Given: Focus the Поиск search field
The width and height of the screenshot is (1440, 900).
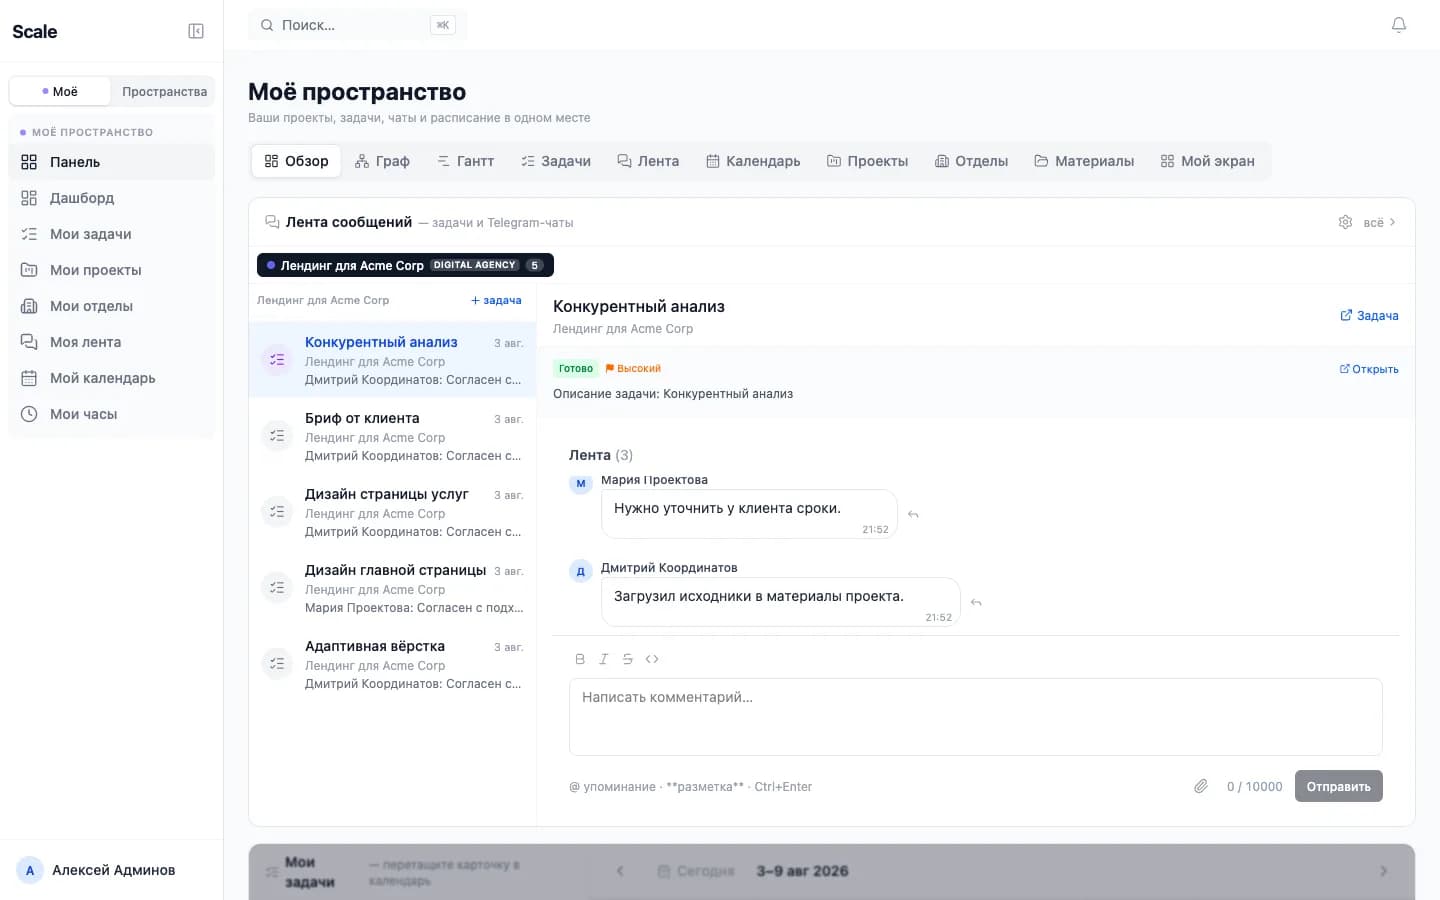Looking at the screenshot, I should coord(358,25).
